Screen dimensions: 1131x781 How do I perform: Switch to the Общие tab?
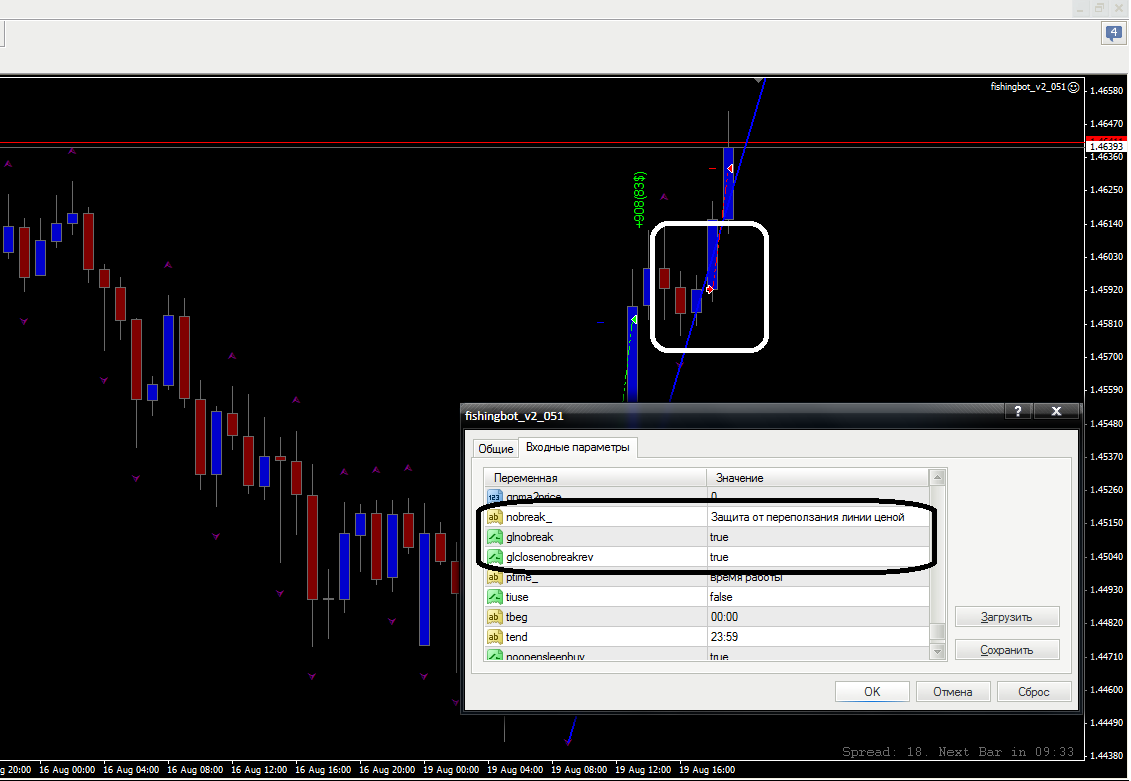(x=496, y=449)
